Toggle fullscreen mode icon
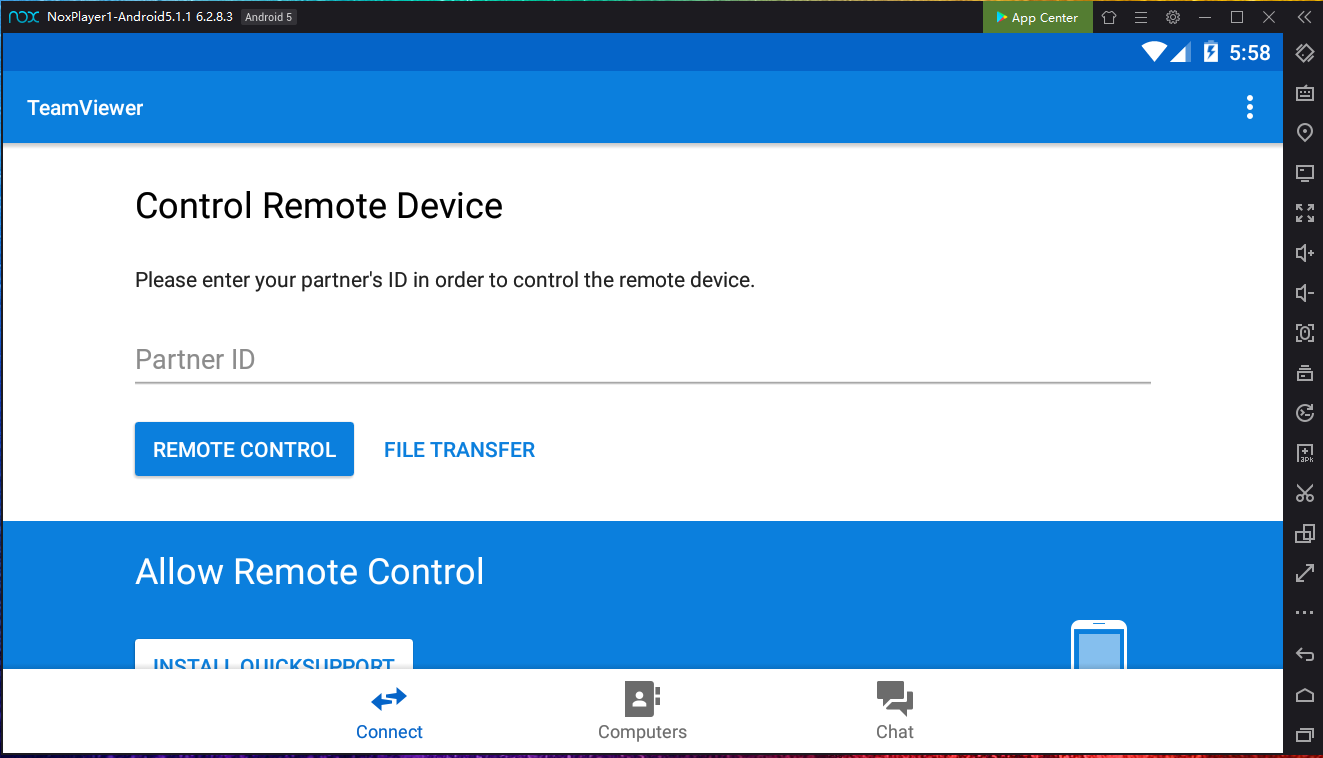Viewport: 1323px width, 758px height. (1304, 213)
